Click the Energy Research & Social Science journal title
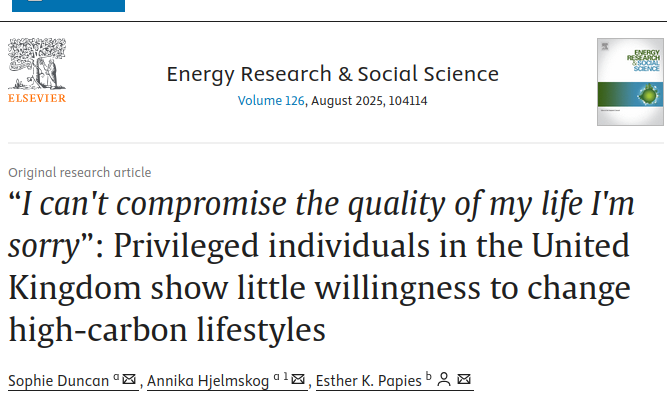 click(x=333, y=74)
